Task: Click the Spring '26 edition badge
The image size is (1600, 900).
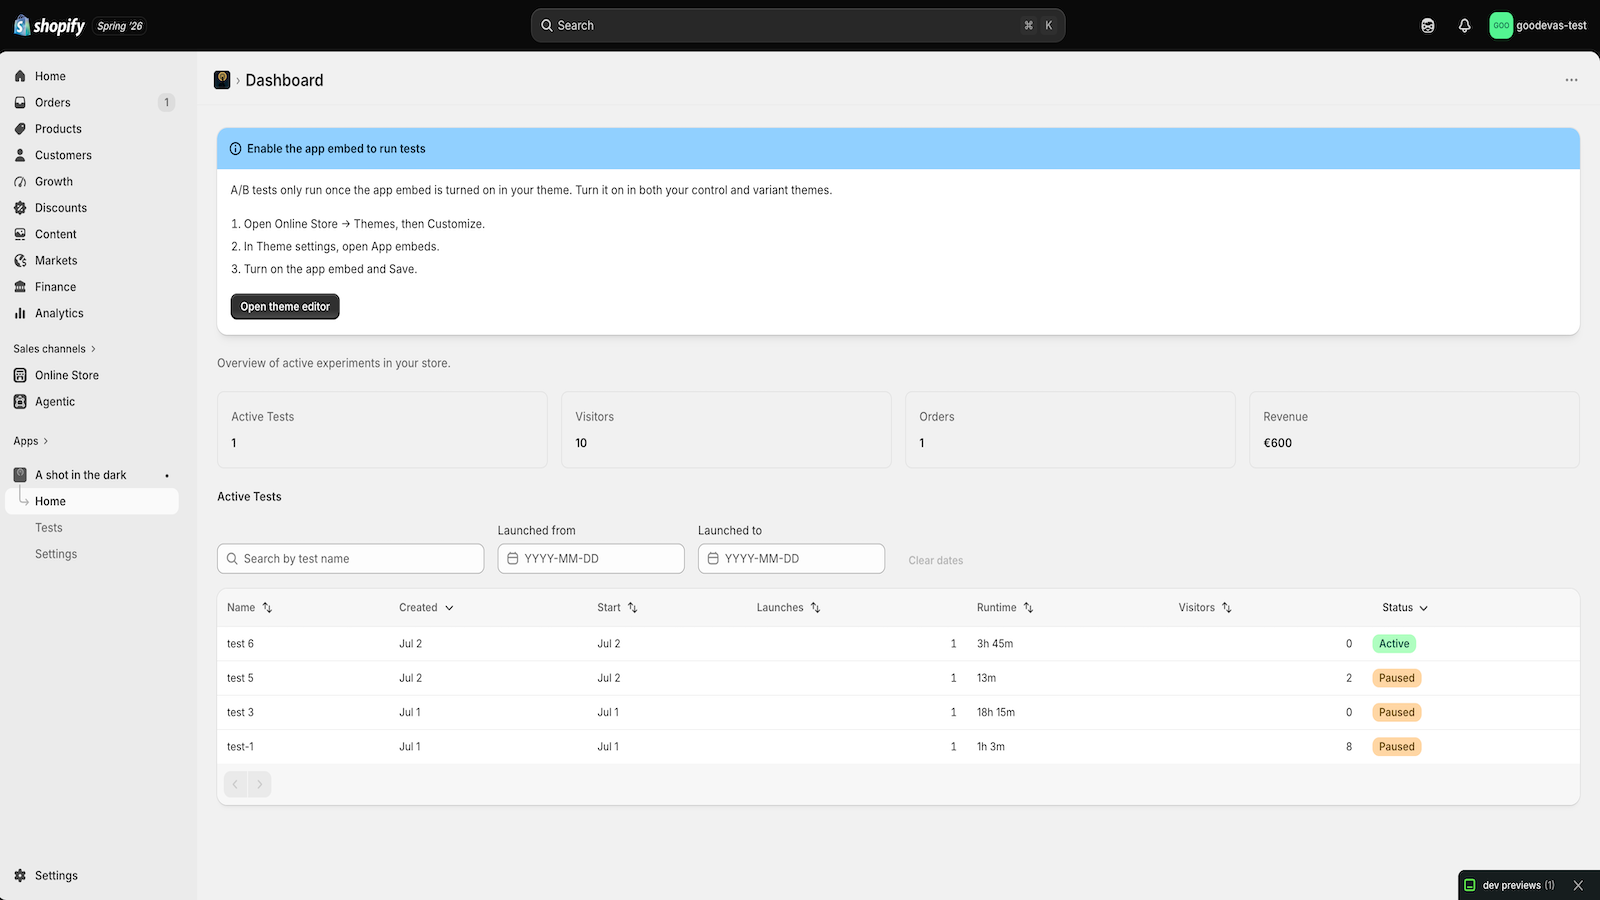Action: 120,26
